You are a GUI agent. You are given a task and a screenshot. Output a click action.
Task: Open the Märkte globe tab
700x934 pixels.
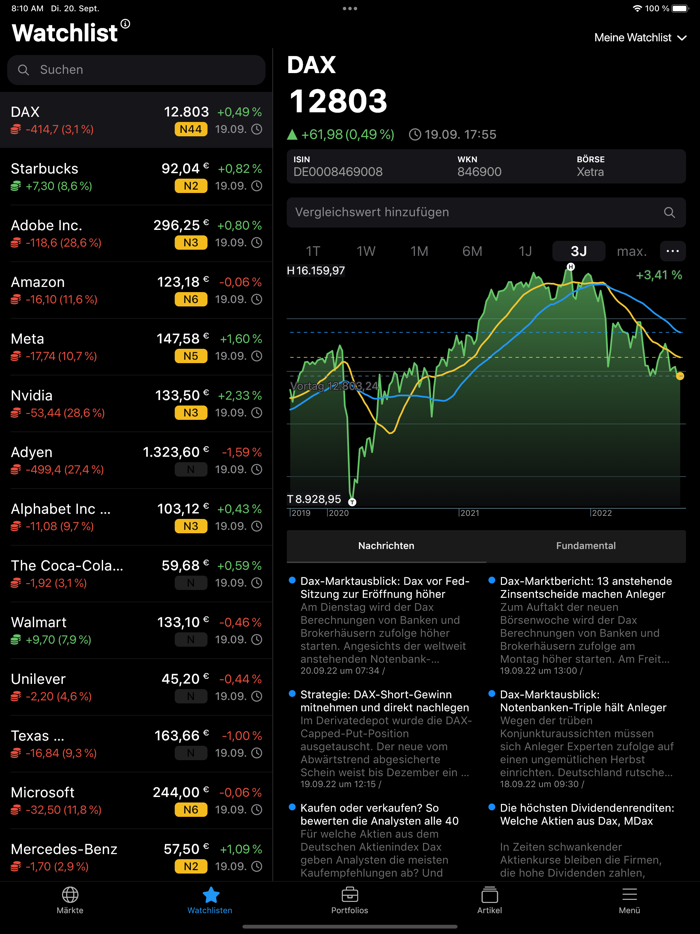tap(70, 900)
